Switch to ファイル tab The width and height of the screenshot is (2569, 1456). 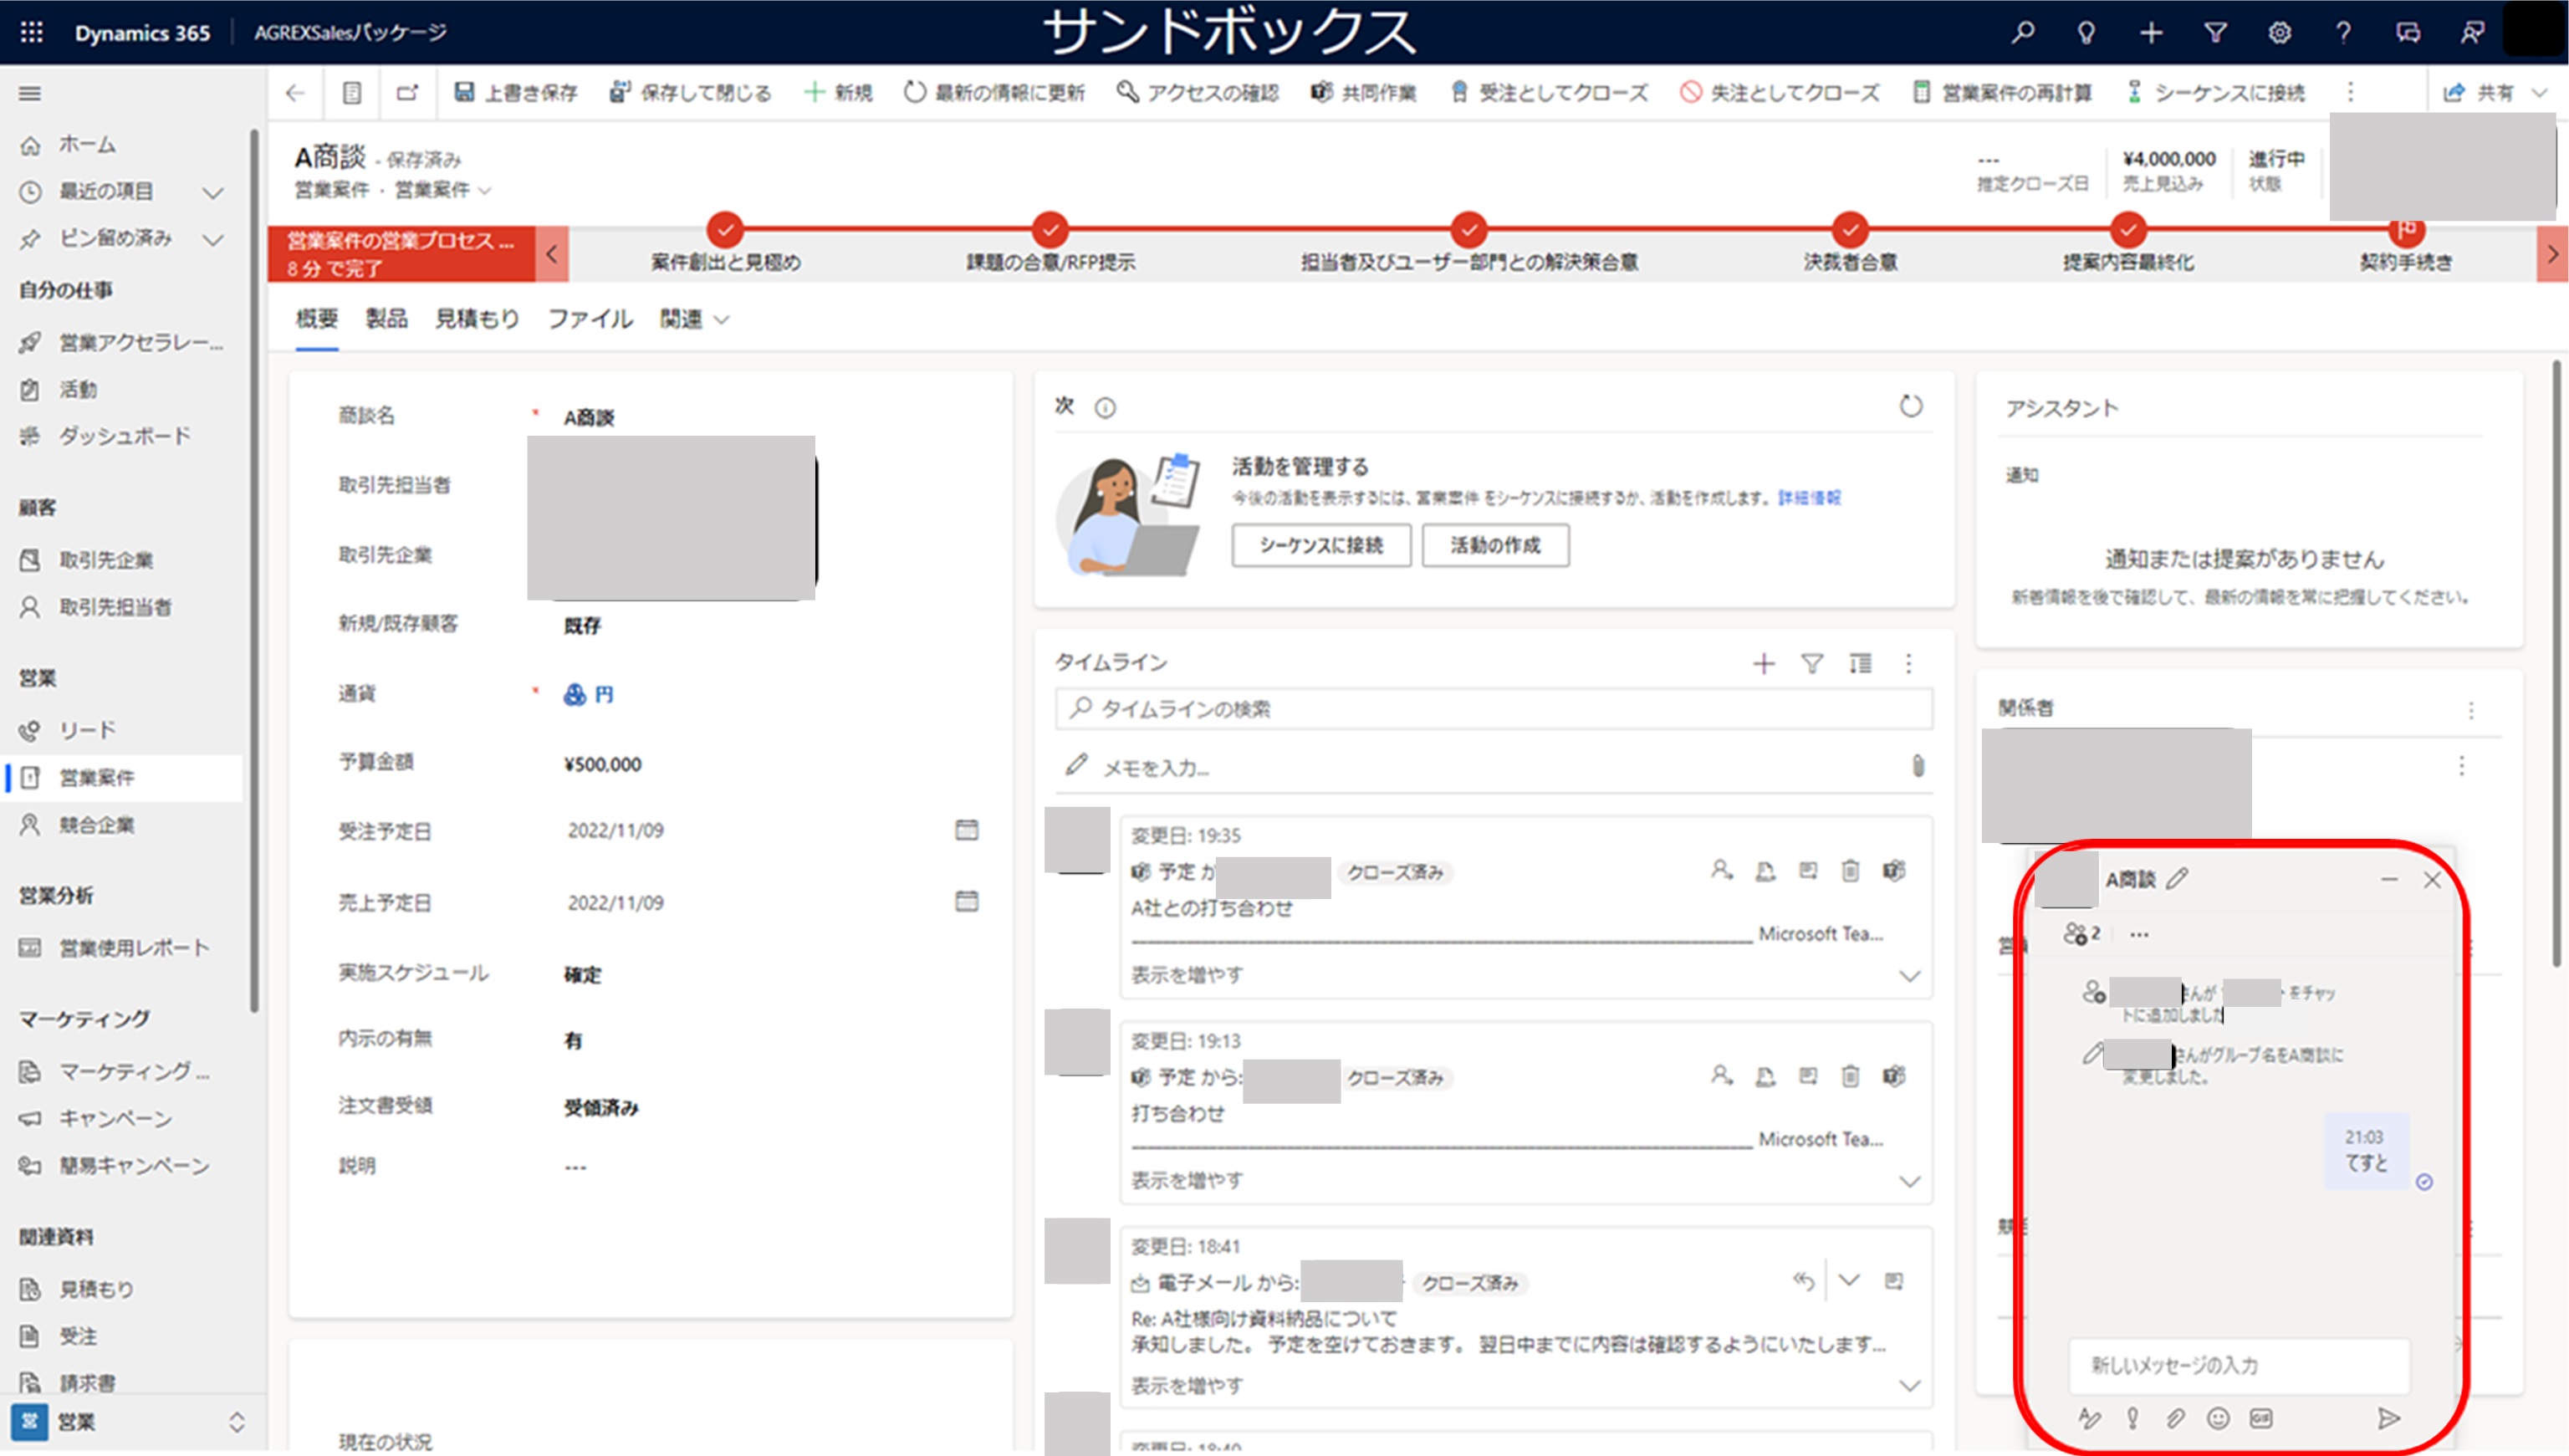coord(590,319)
